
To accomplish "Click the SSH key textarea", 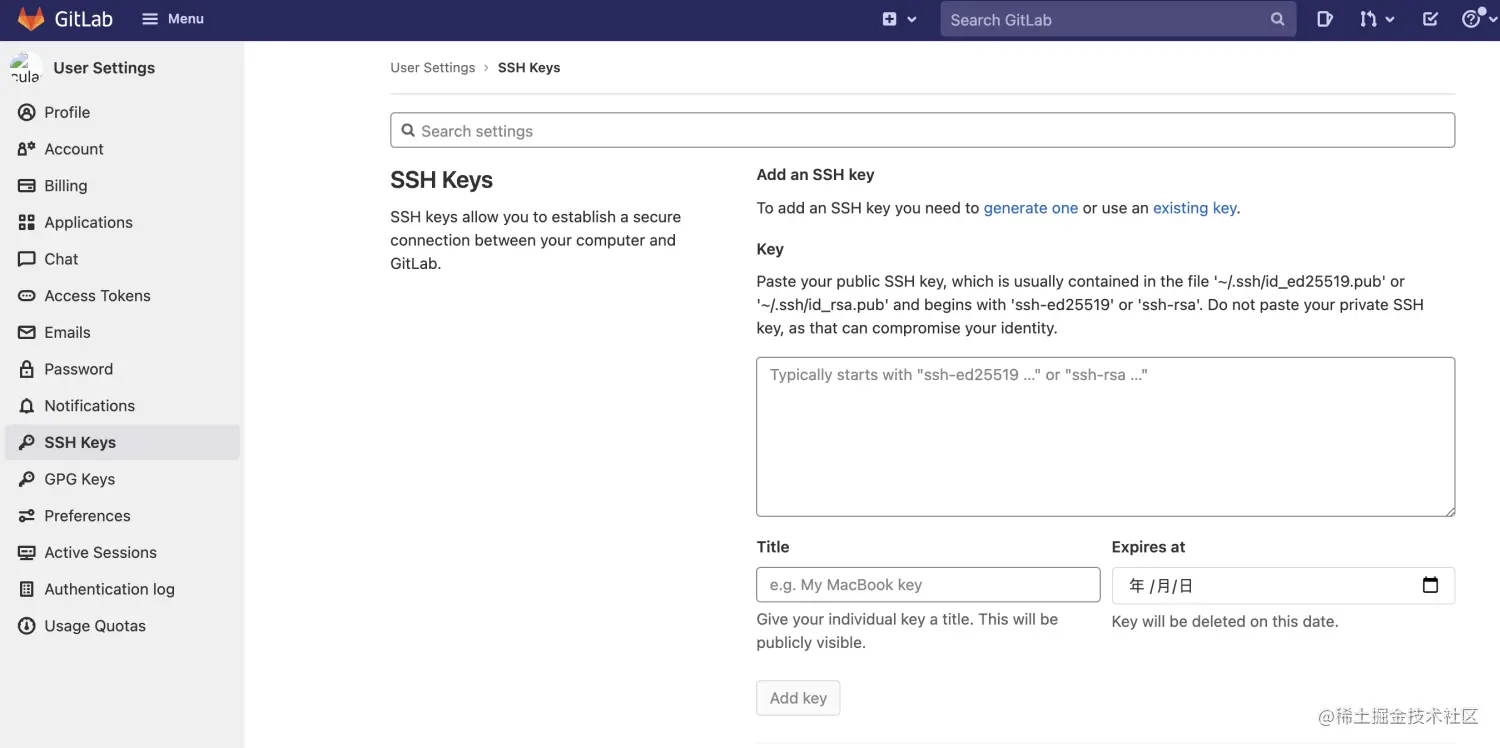I will (1105, 437).
